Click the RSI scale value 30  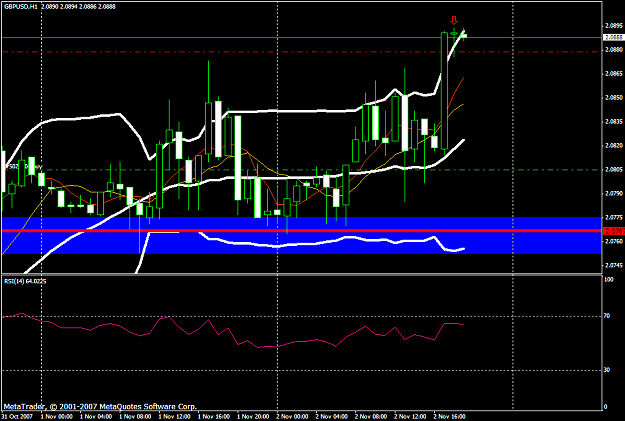[x=607, y=370]
